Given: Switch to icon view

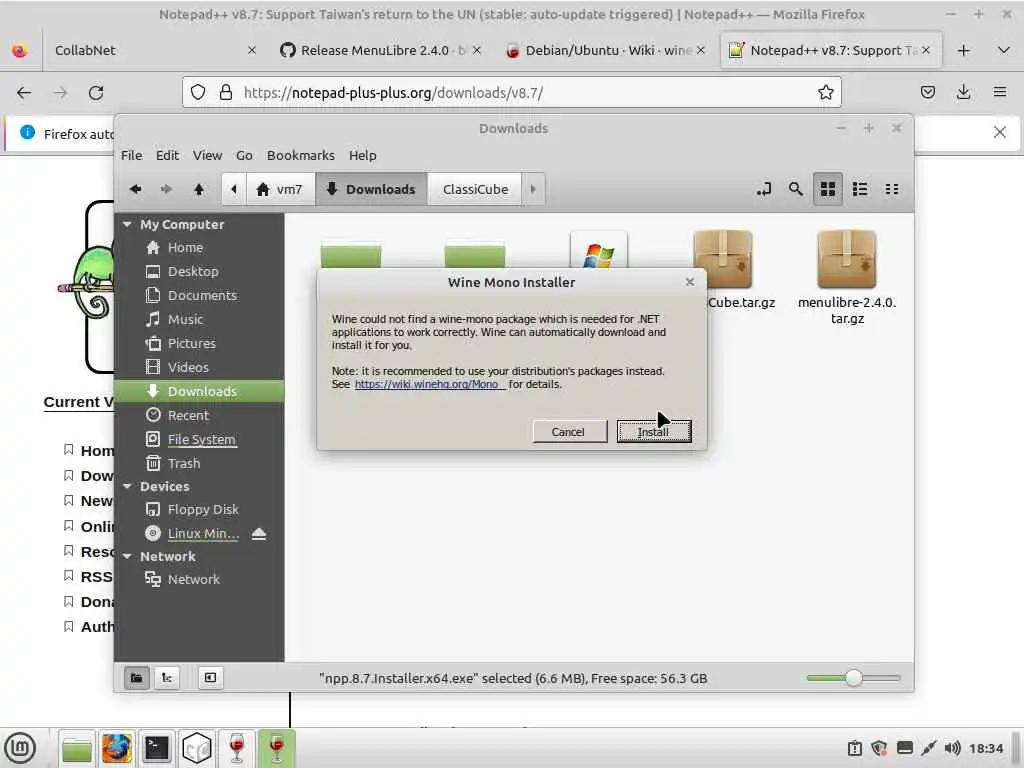Looking at the screenshot, I should [827, 189].
